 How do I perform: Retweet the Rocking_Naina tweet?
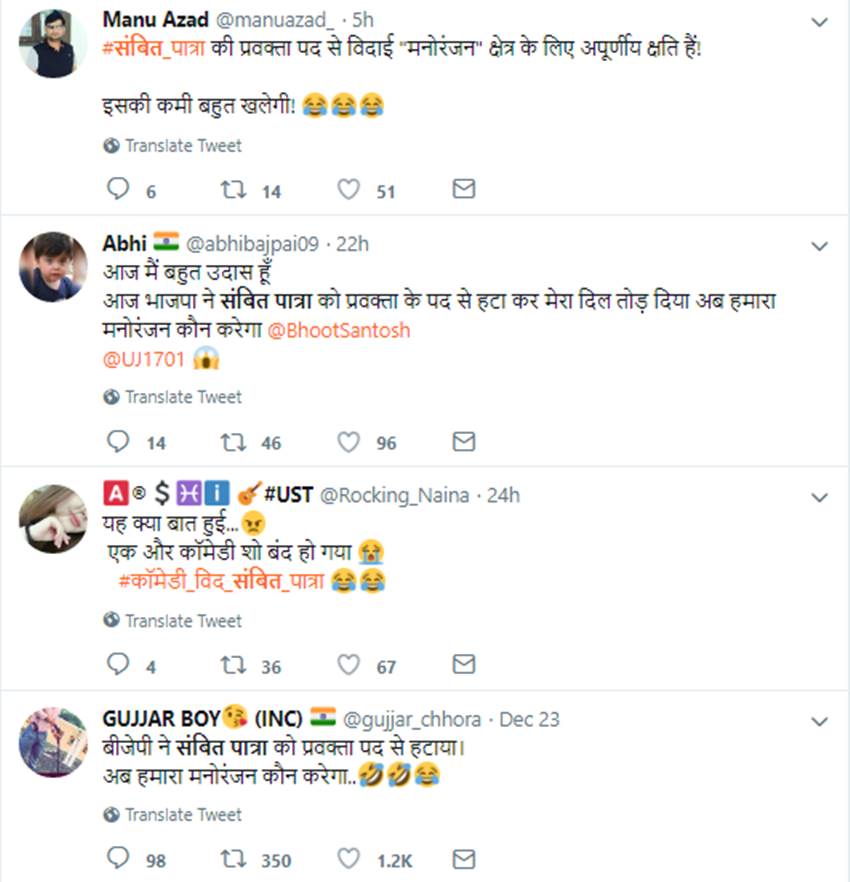[x=231, y=665]
